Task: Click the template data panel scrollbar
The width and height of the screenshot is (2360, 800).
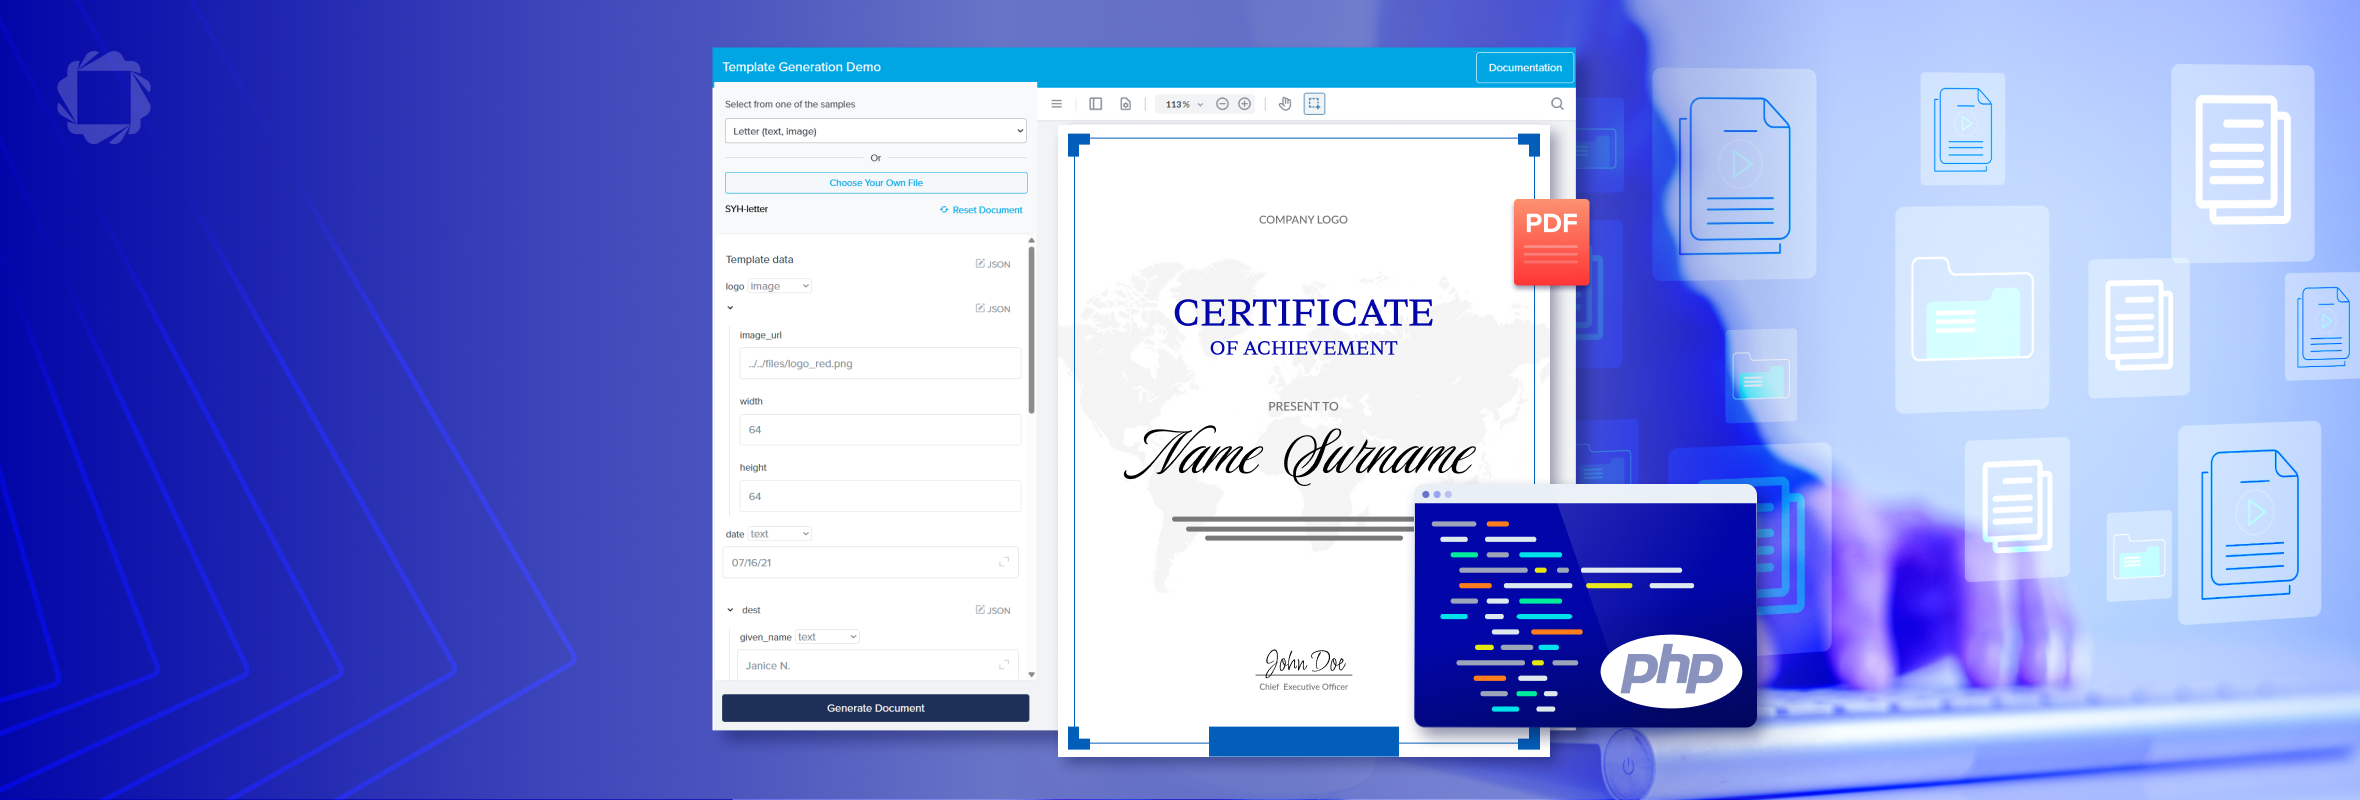Action: point(1031,330)
